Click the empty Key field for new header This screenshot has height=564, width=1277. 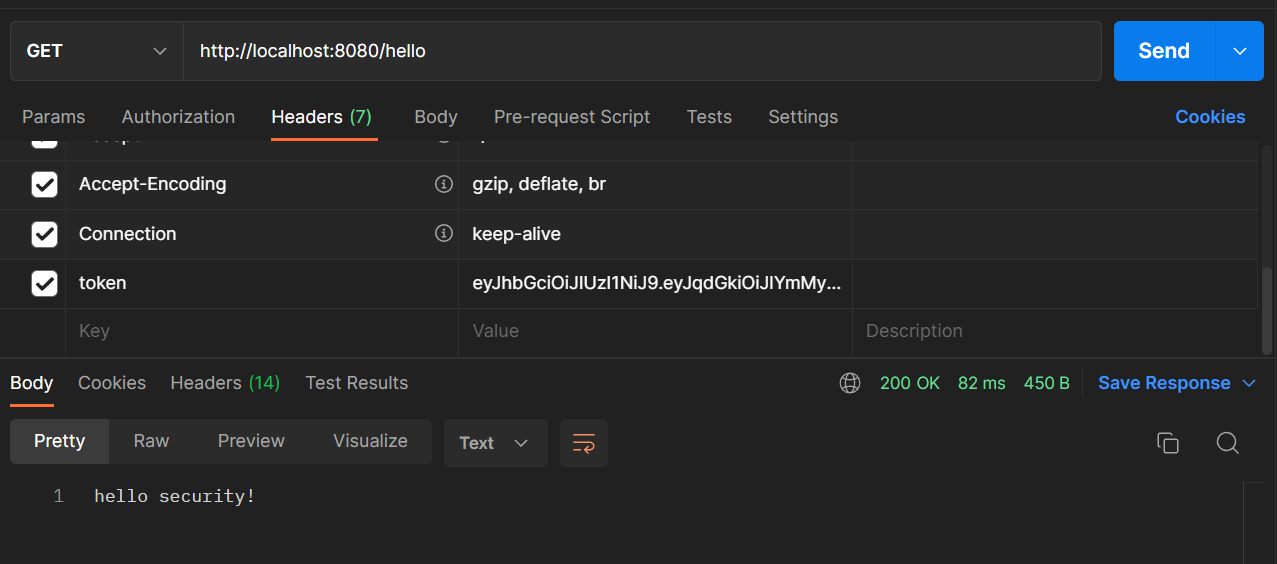tap(260, 331)
